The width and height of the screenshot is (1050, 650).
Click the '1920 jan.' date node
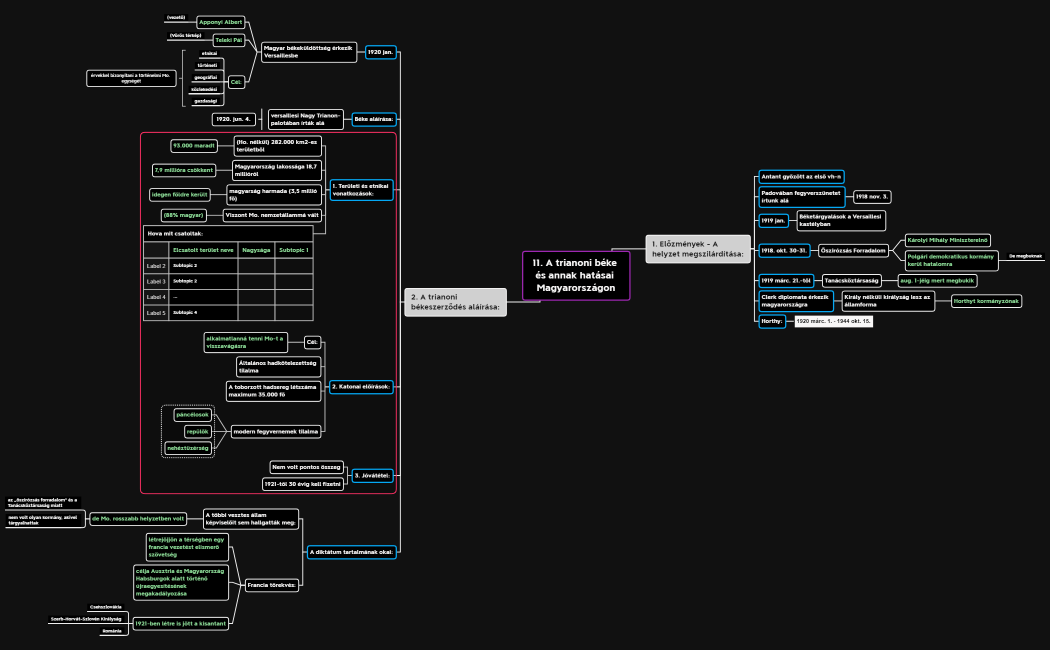380,51
